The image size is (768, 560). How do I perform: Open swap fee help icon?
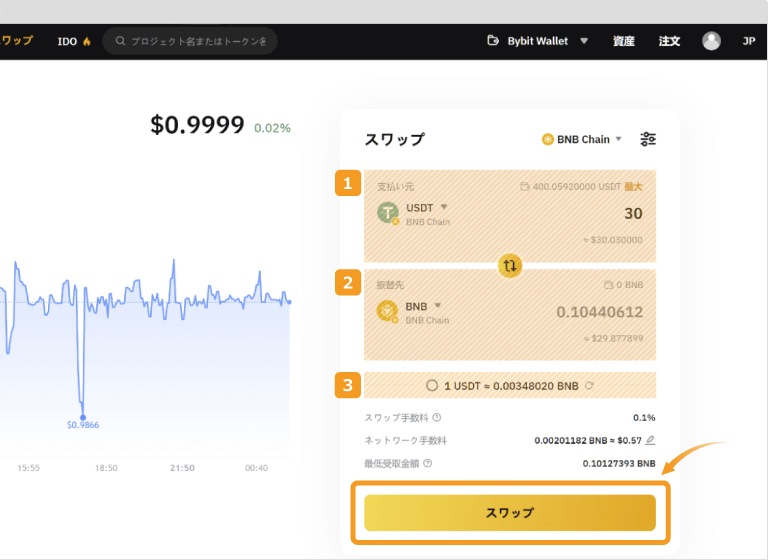437,417
